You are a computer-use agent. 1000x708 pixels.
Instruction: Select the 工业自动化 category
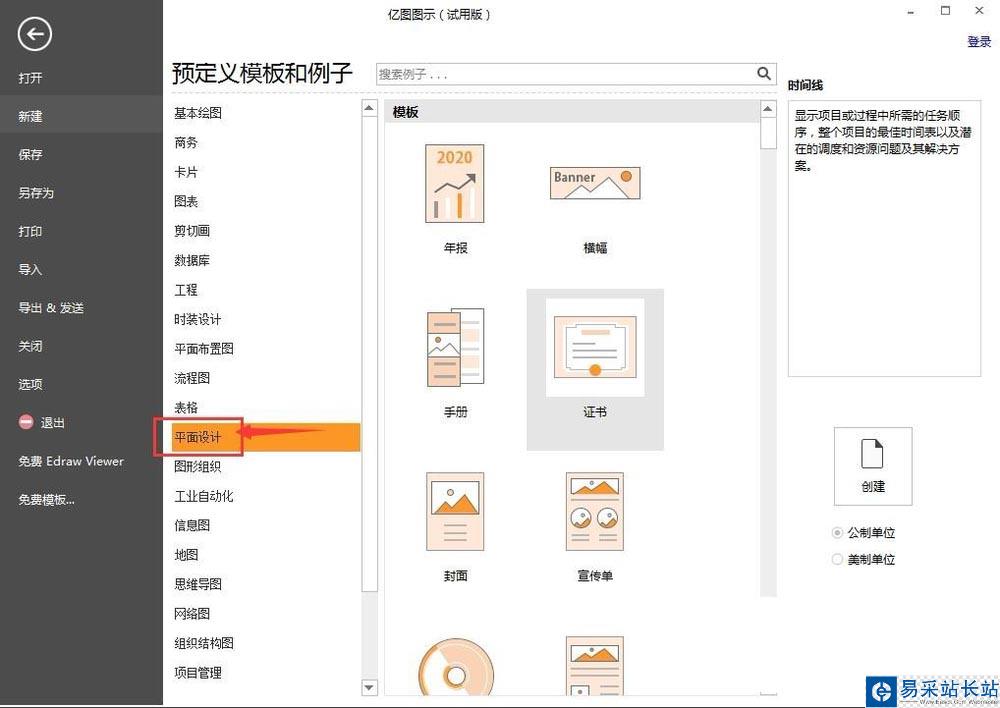204,496
